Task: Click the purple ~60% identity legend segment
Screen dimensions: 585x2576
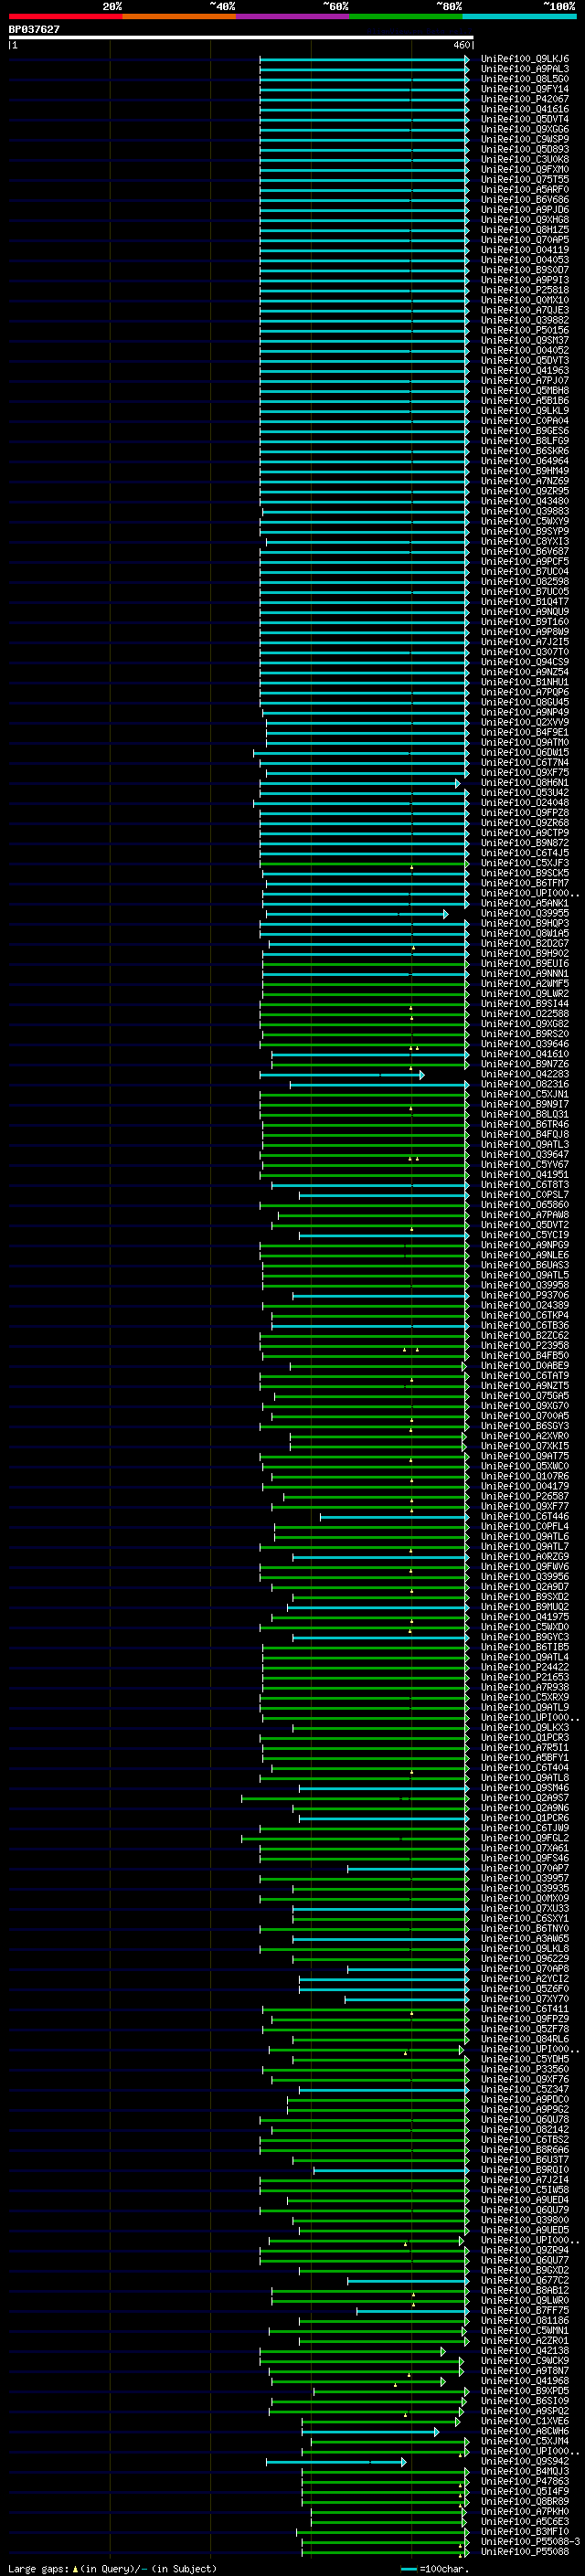Action: coord(293,16)
